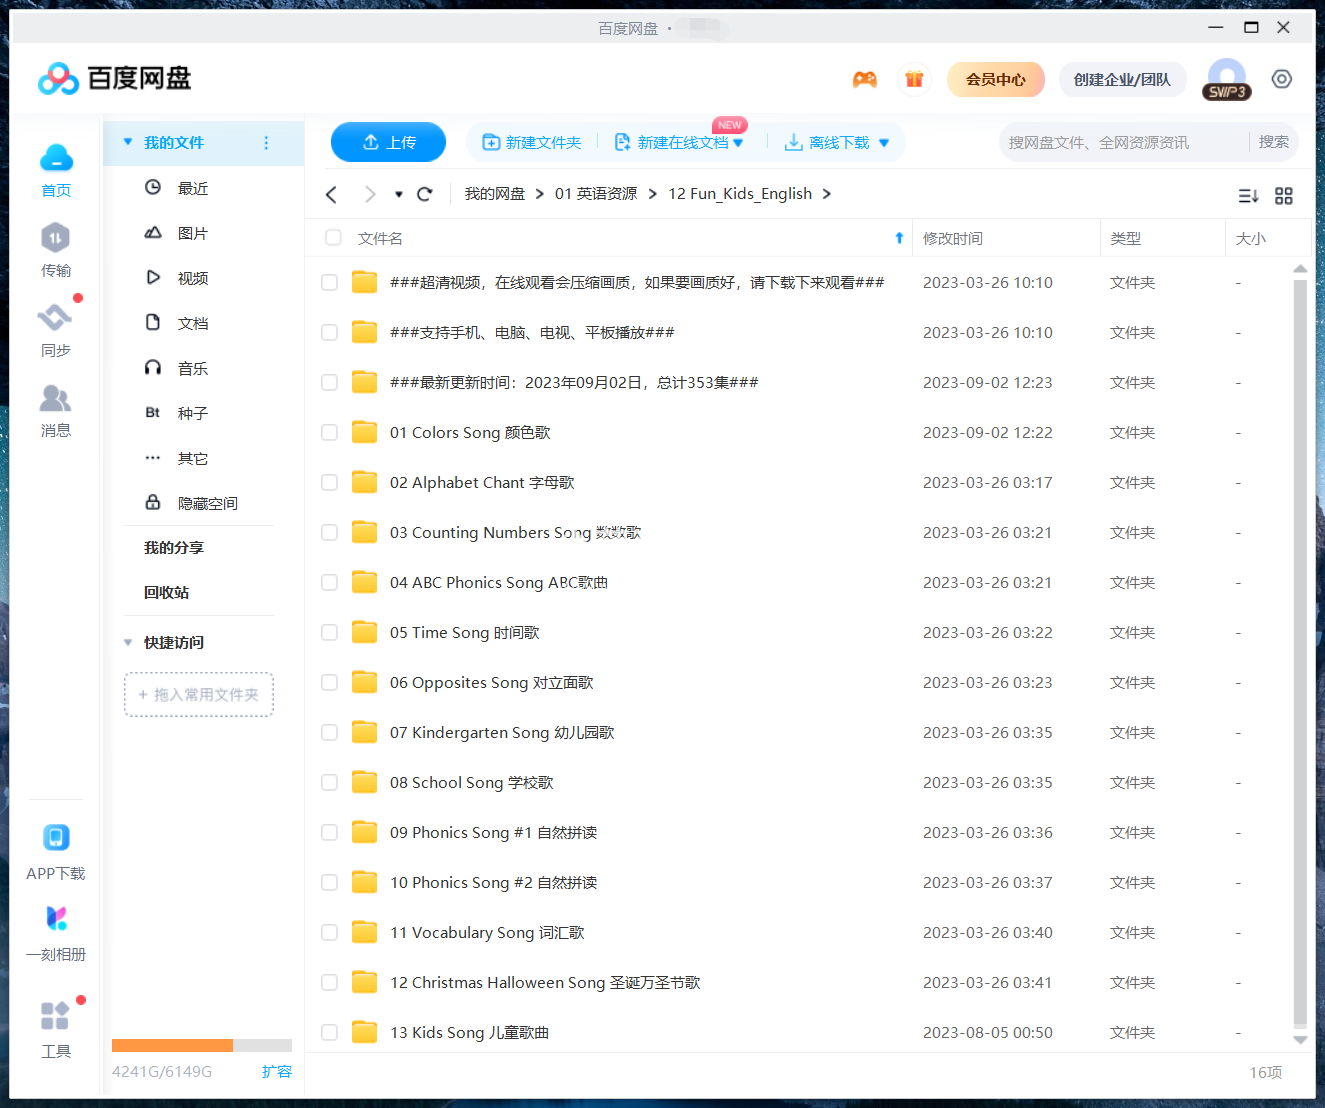Refresh the file list
Screen dimensions: 1325x1108
pyautogui.click(x=424, y=193)
